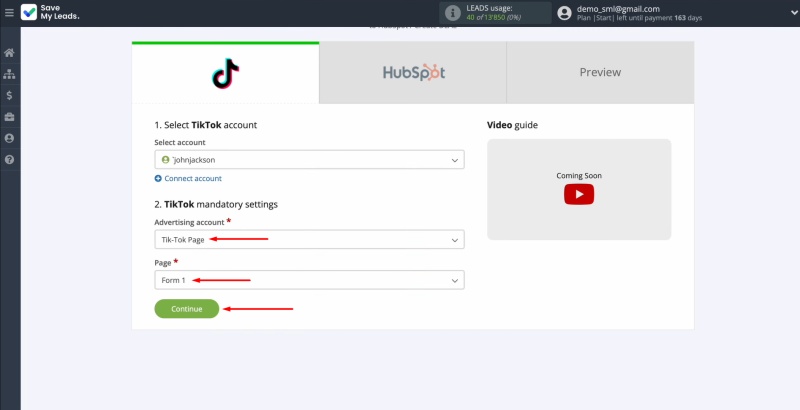Viewport: 800px width, 410px height.
Task: Click the account avatar icon in header
Action: 564,13
